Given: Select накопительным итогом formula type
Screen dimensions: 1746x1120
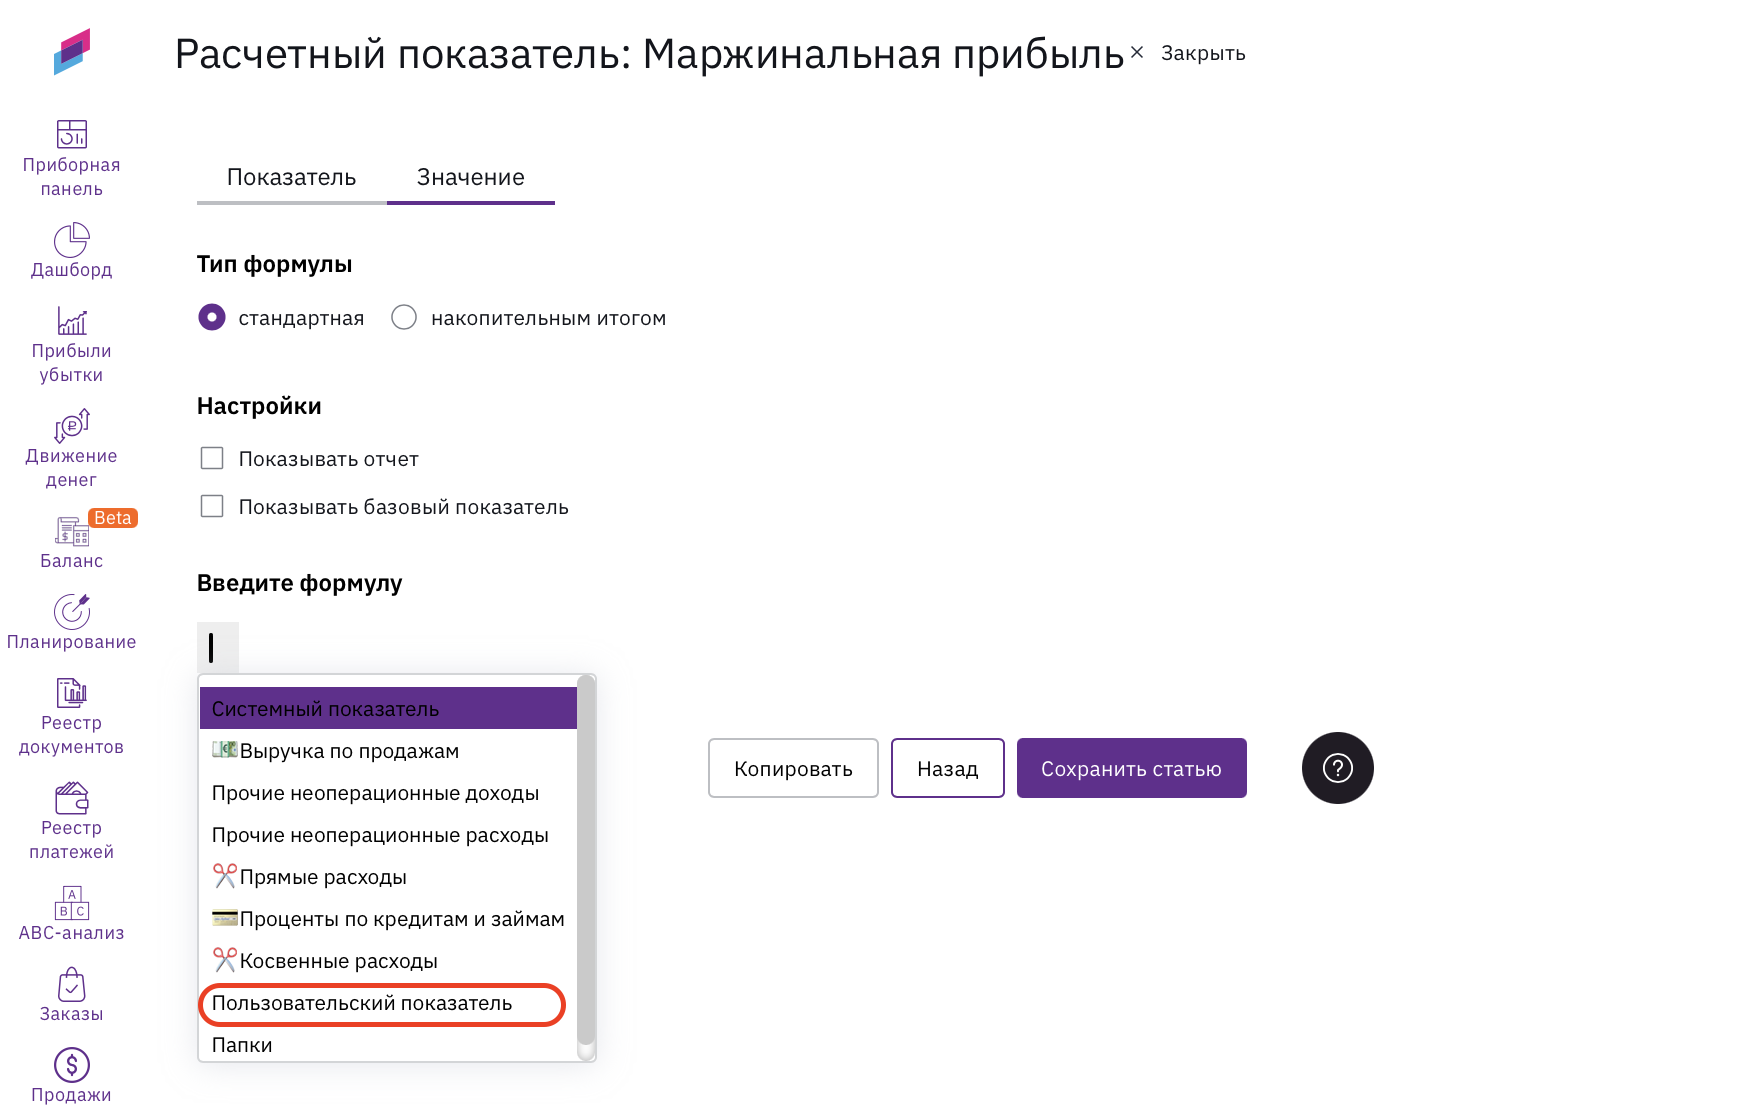Looking at the screenshot, I should 404,318.
